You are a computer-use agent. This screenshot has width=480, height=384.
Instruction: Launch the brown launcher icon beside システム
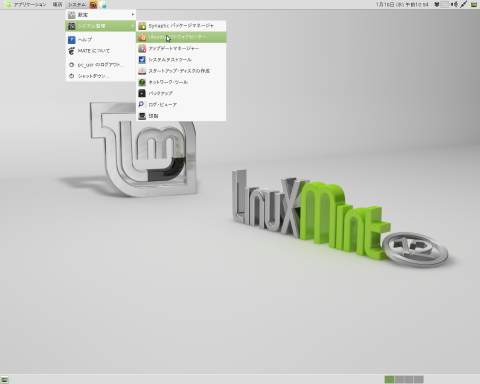(93, 5)
